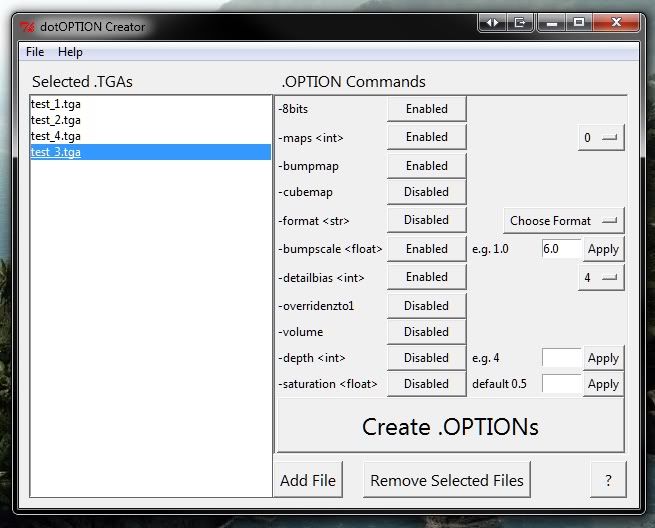Viewport: 655px width, 528px height.
Task: Toggle the -maps <int> Enabled button
Action: tap(427, 137)
